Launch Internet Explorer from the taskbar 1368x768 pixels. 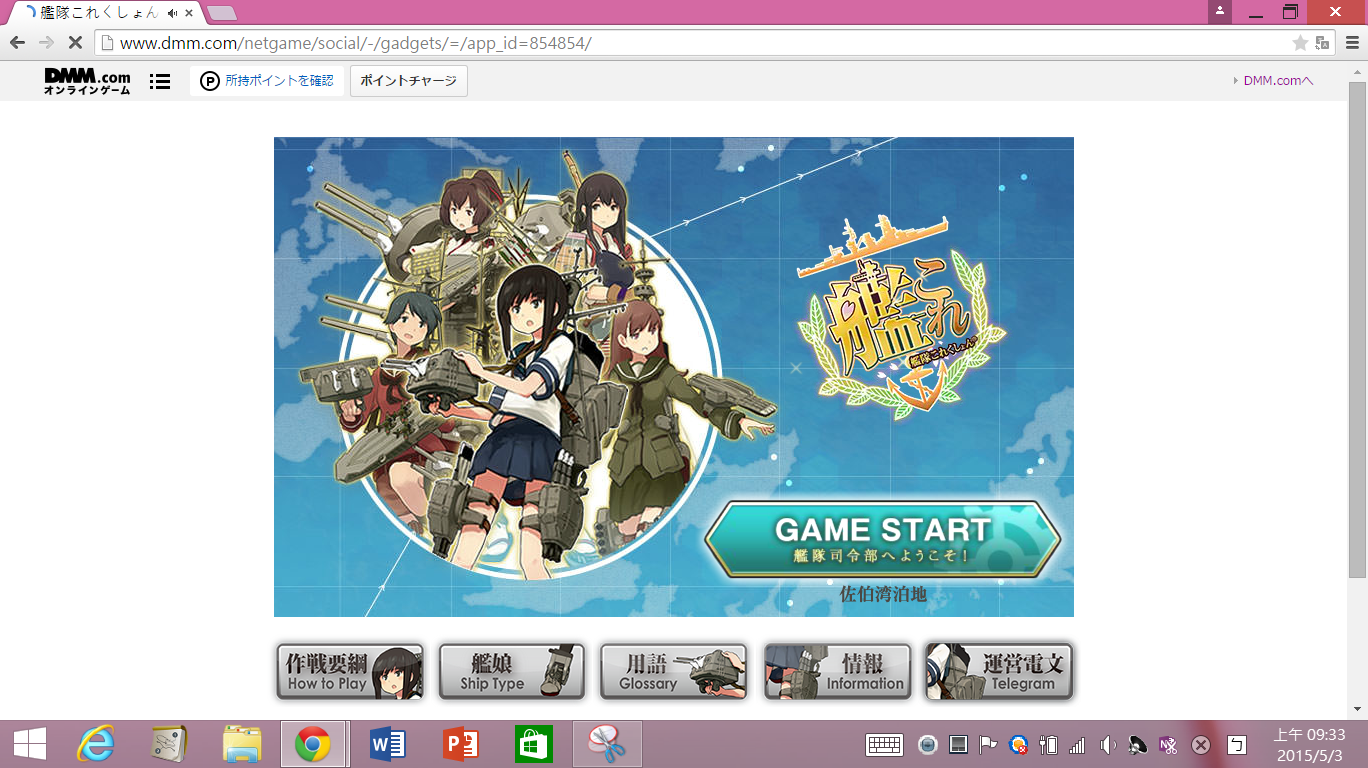coord(96,744)
